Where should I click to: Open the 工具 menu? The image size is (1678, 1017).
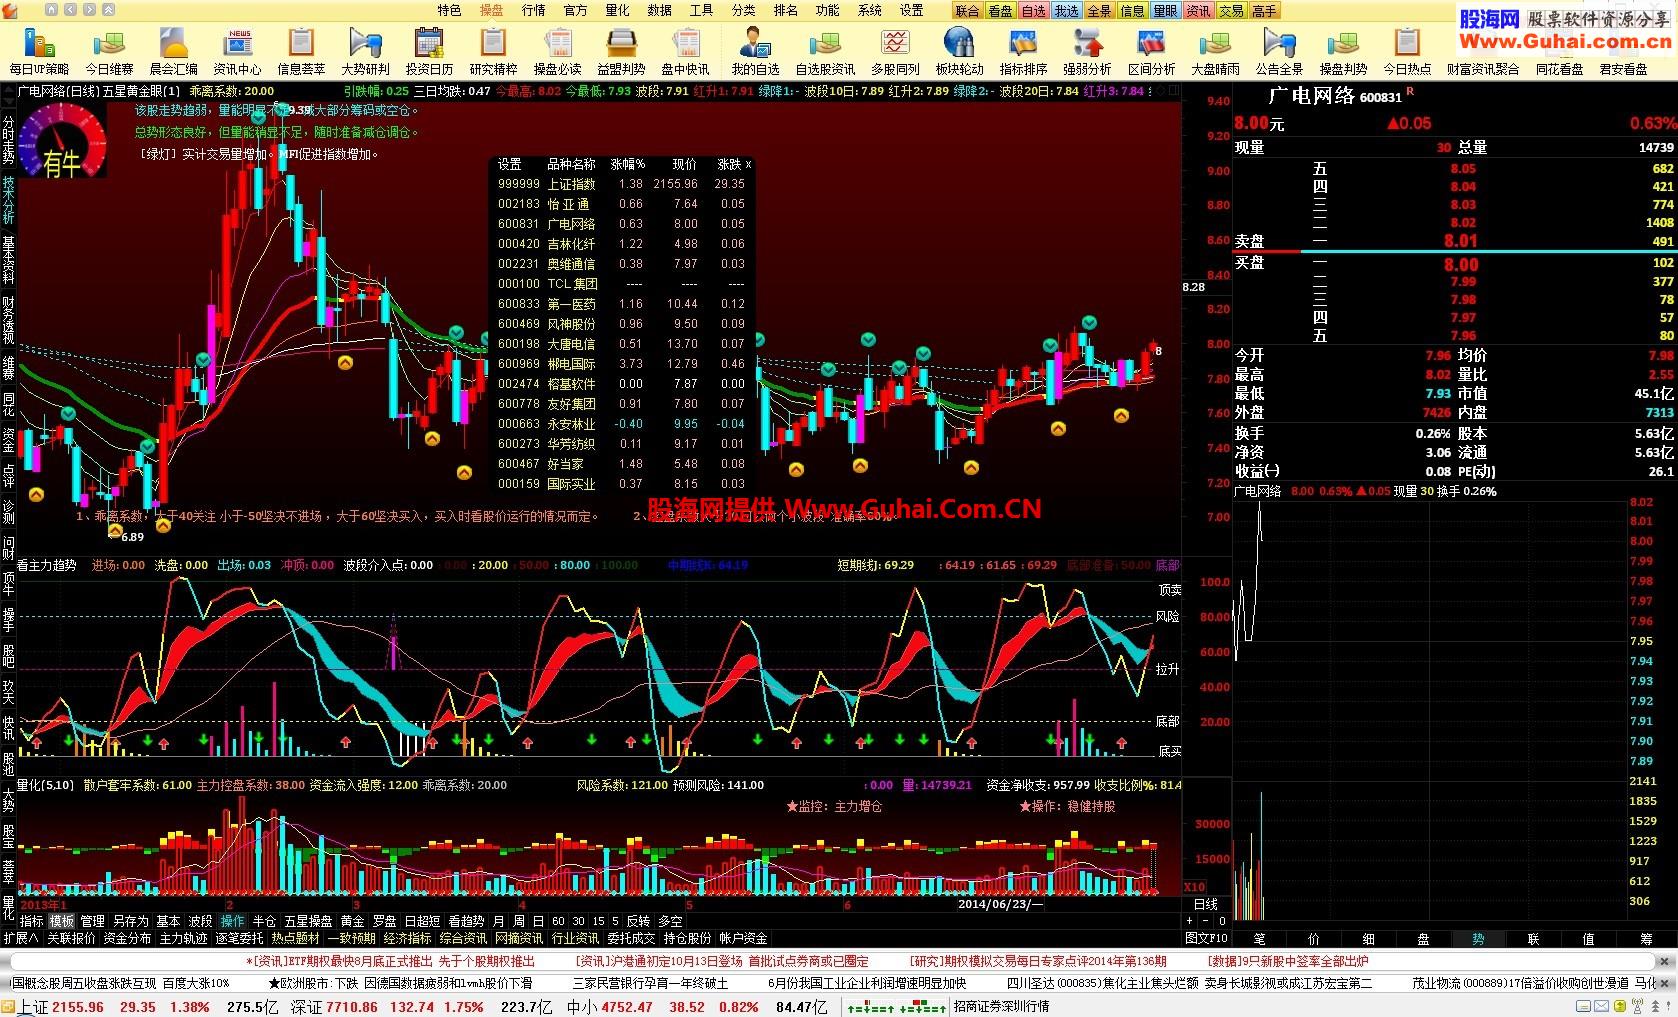click(x=701, y=10)
